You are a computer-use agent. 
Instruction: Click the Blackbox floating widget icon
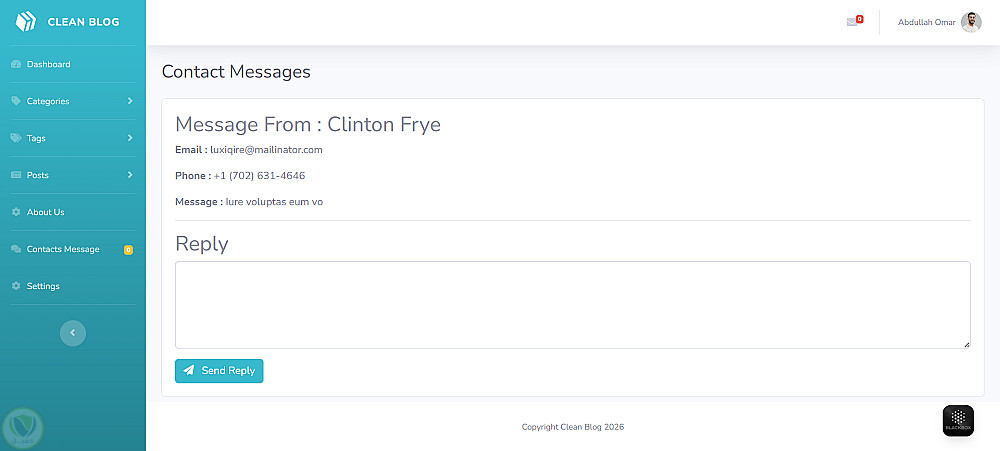click(x=958, y=420)
